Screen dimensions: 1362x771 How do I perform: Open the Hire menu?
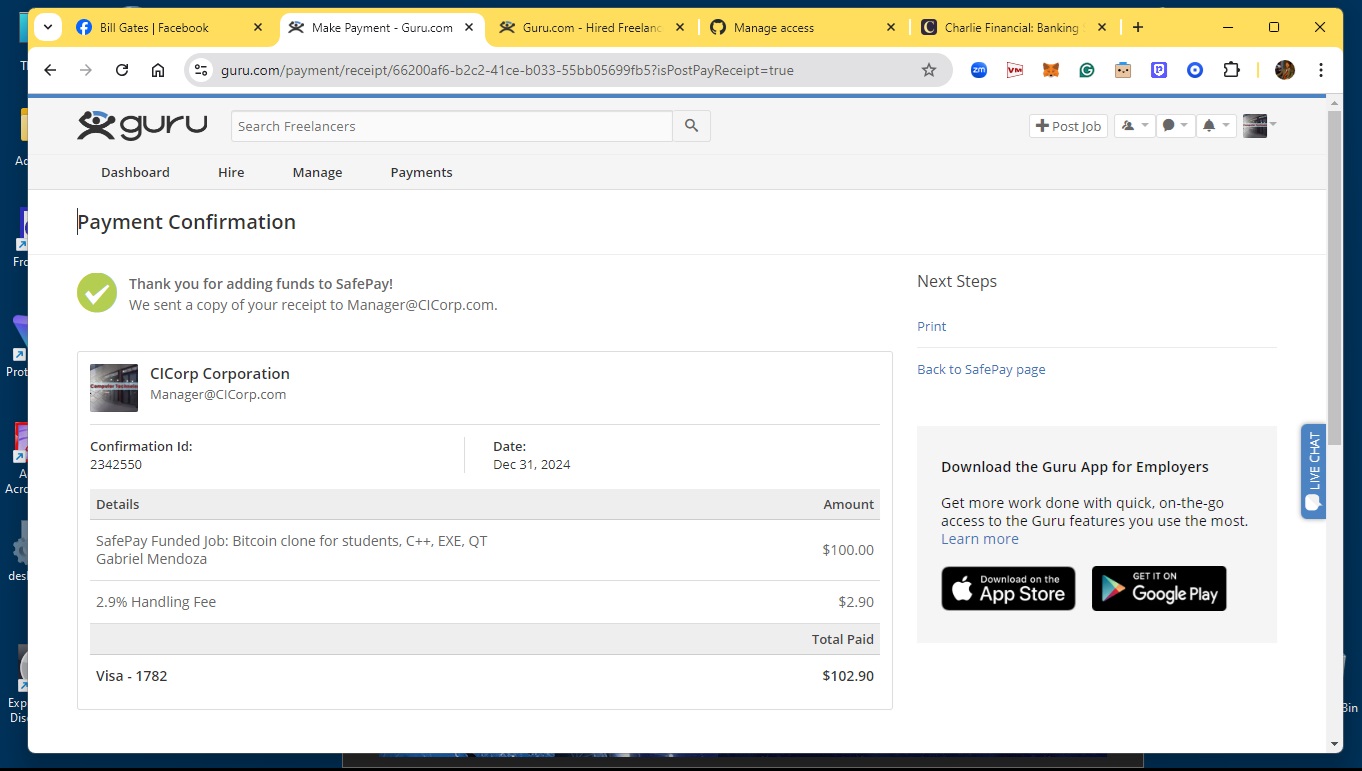(x=231, y=172)
